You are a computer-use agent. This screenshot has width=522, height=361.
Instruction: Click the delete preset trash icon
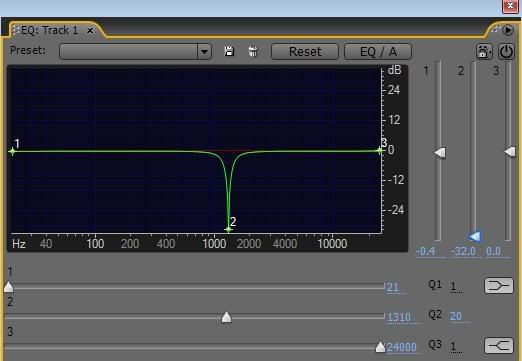tap(253, 51)
